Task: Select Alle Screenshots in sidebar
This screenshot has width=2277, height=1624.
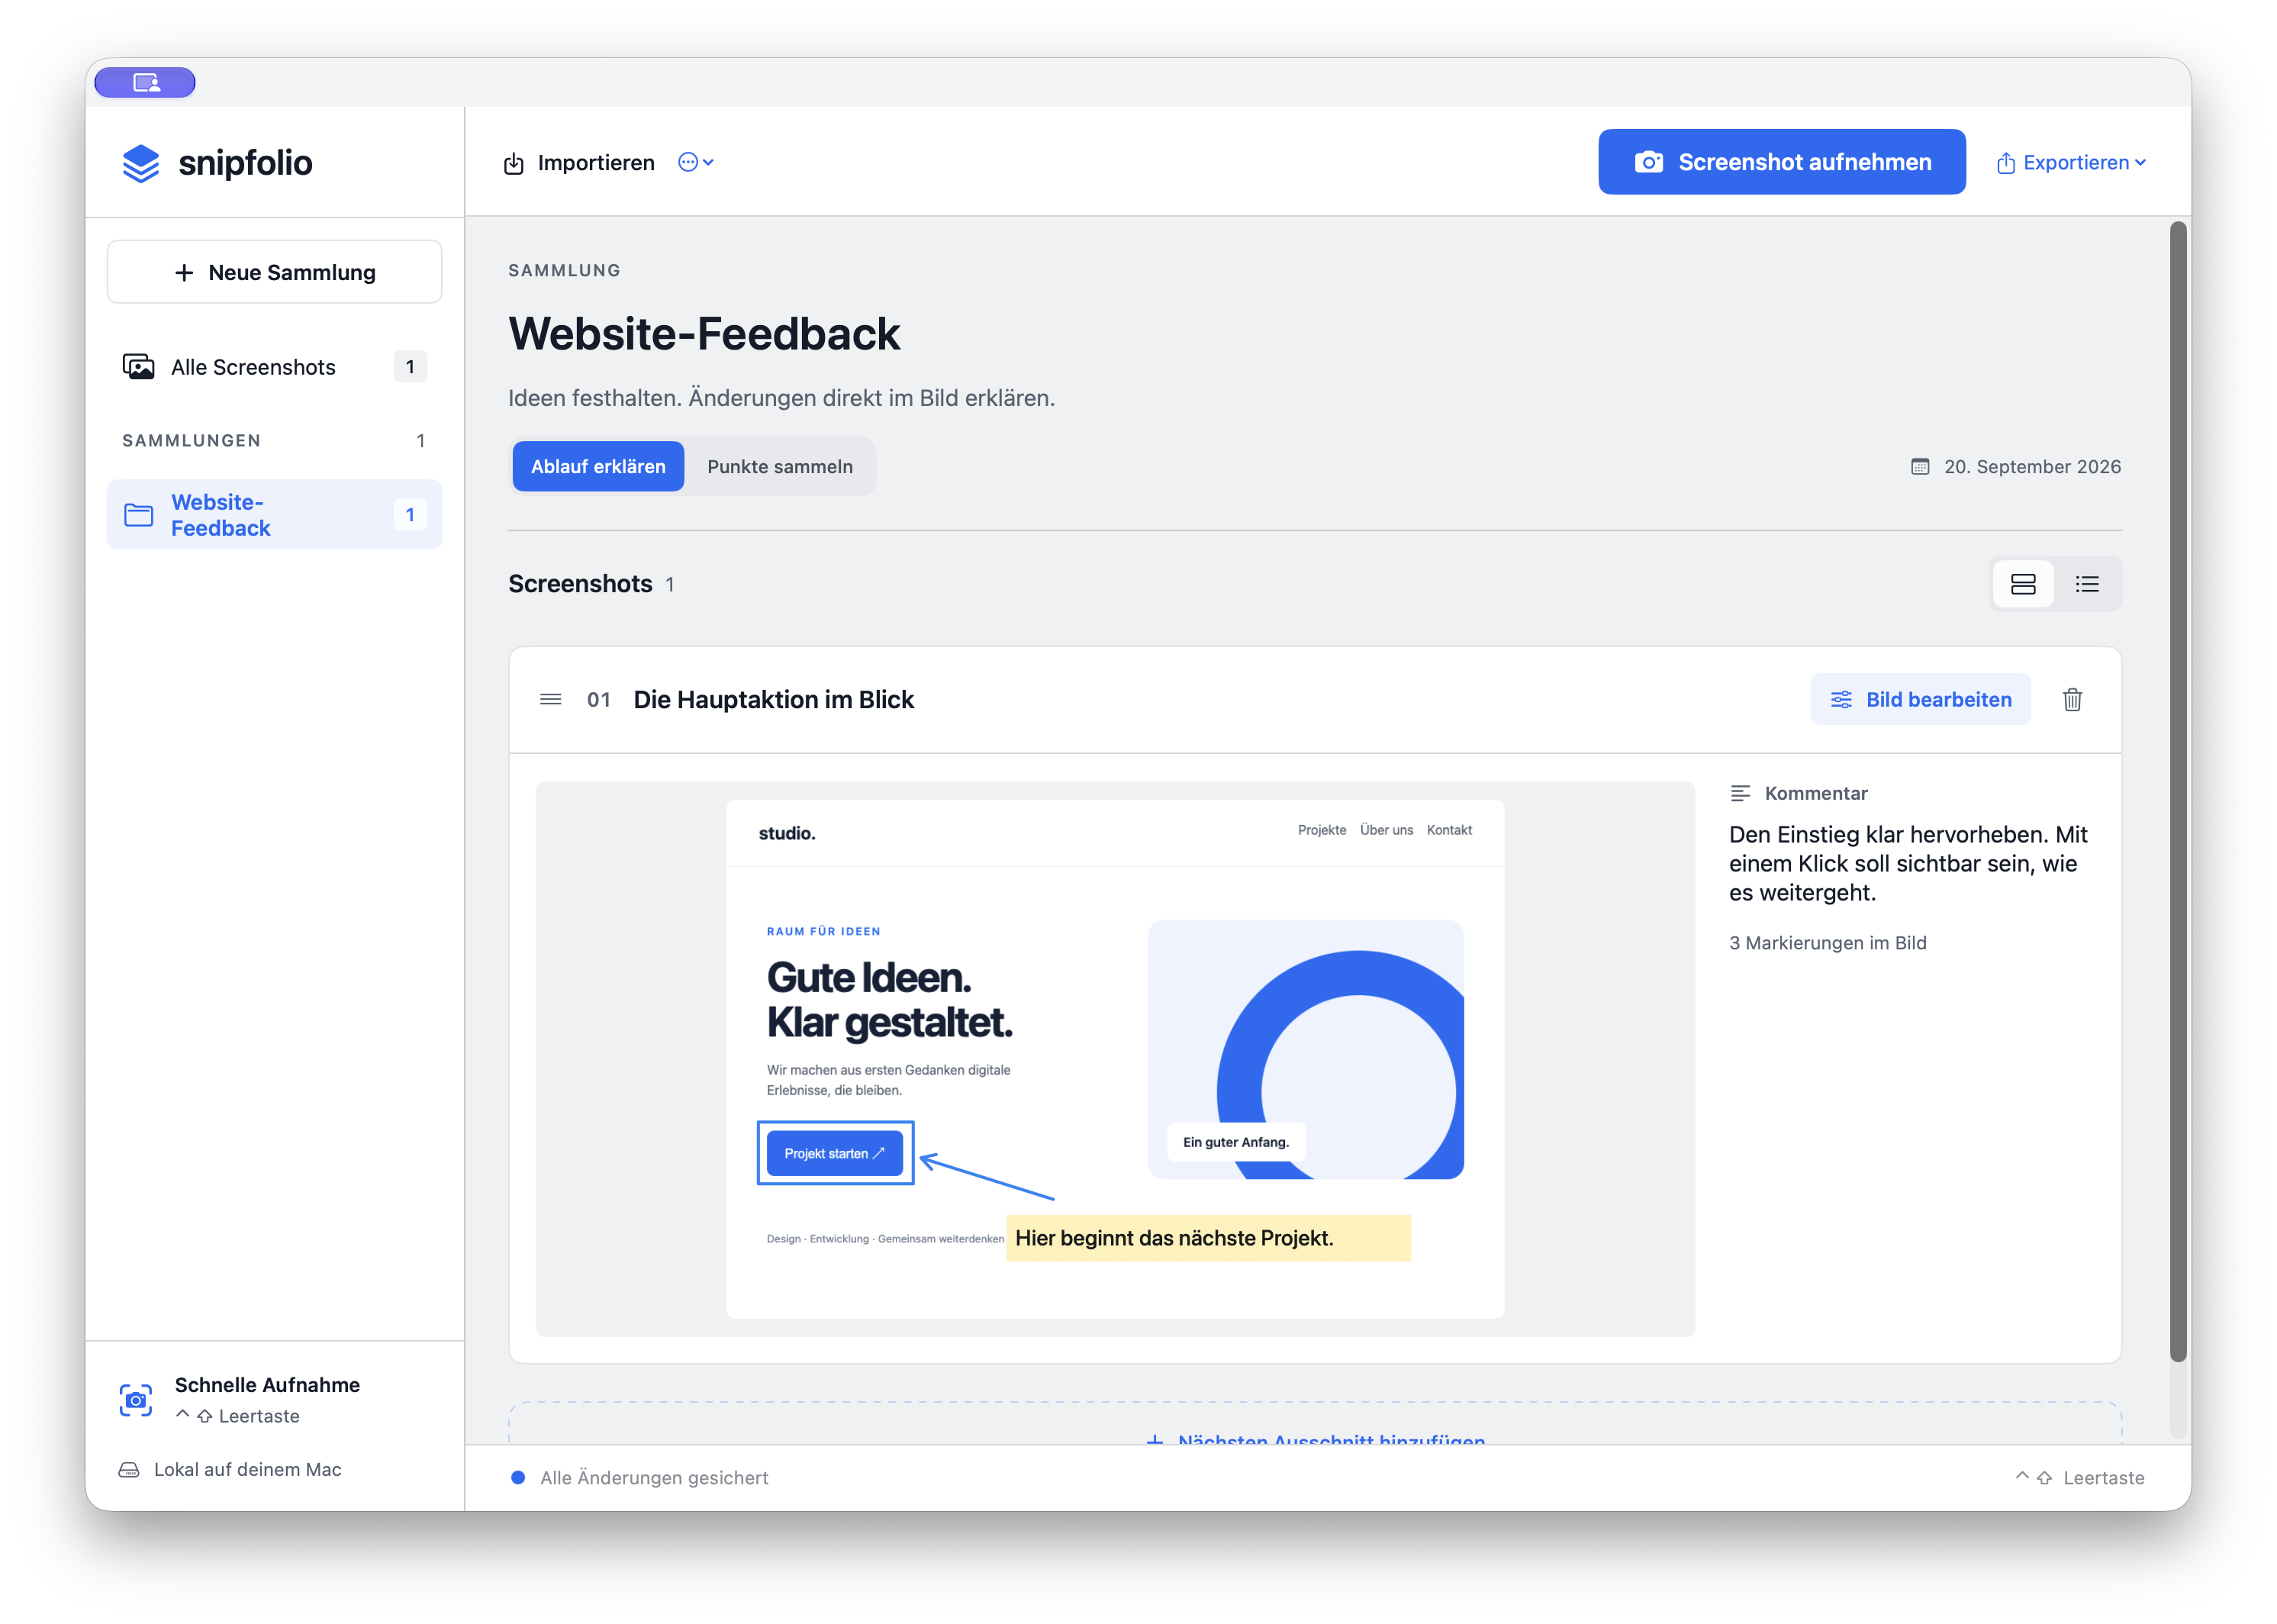Action: point(275,367)
